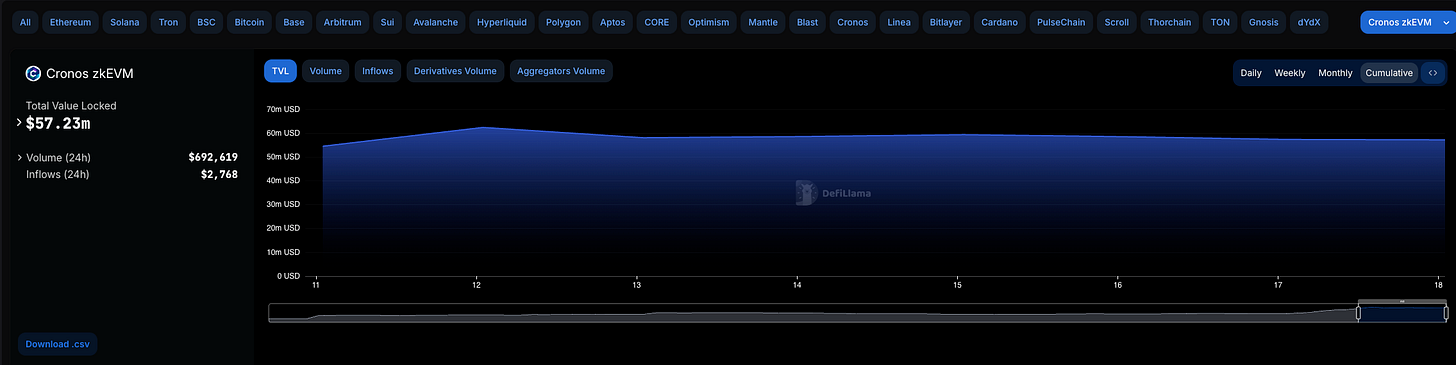This screenshot has height=365, width=1456.
Task: Open the Optimism chain page
Action: [x=709, y=22]
